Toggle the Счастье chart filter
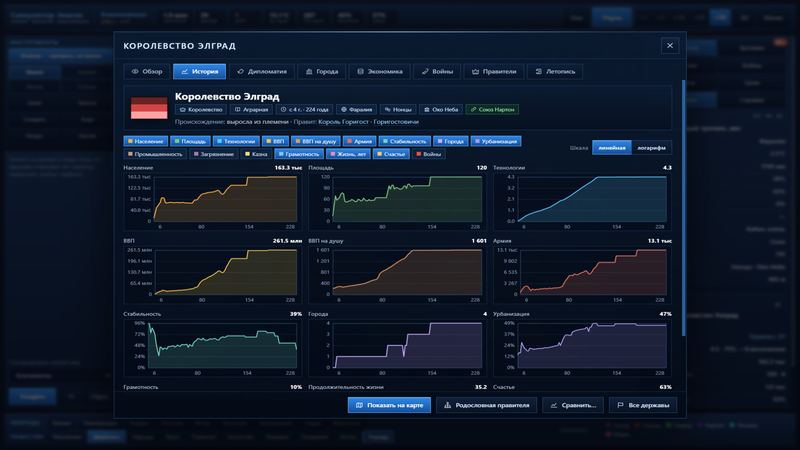The image size is (800, 450). [391, 154]
